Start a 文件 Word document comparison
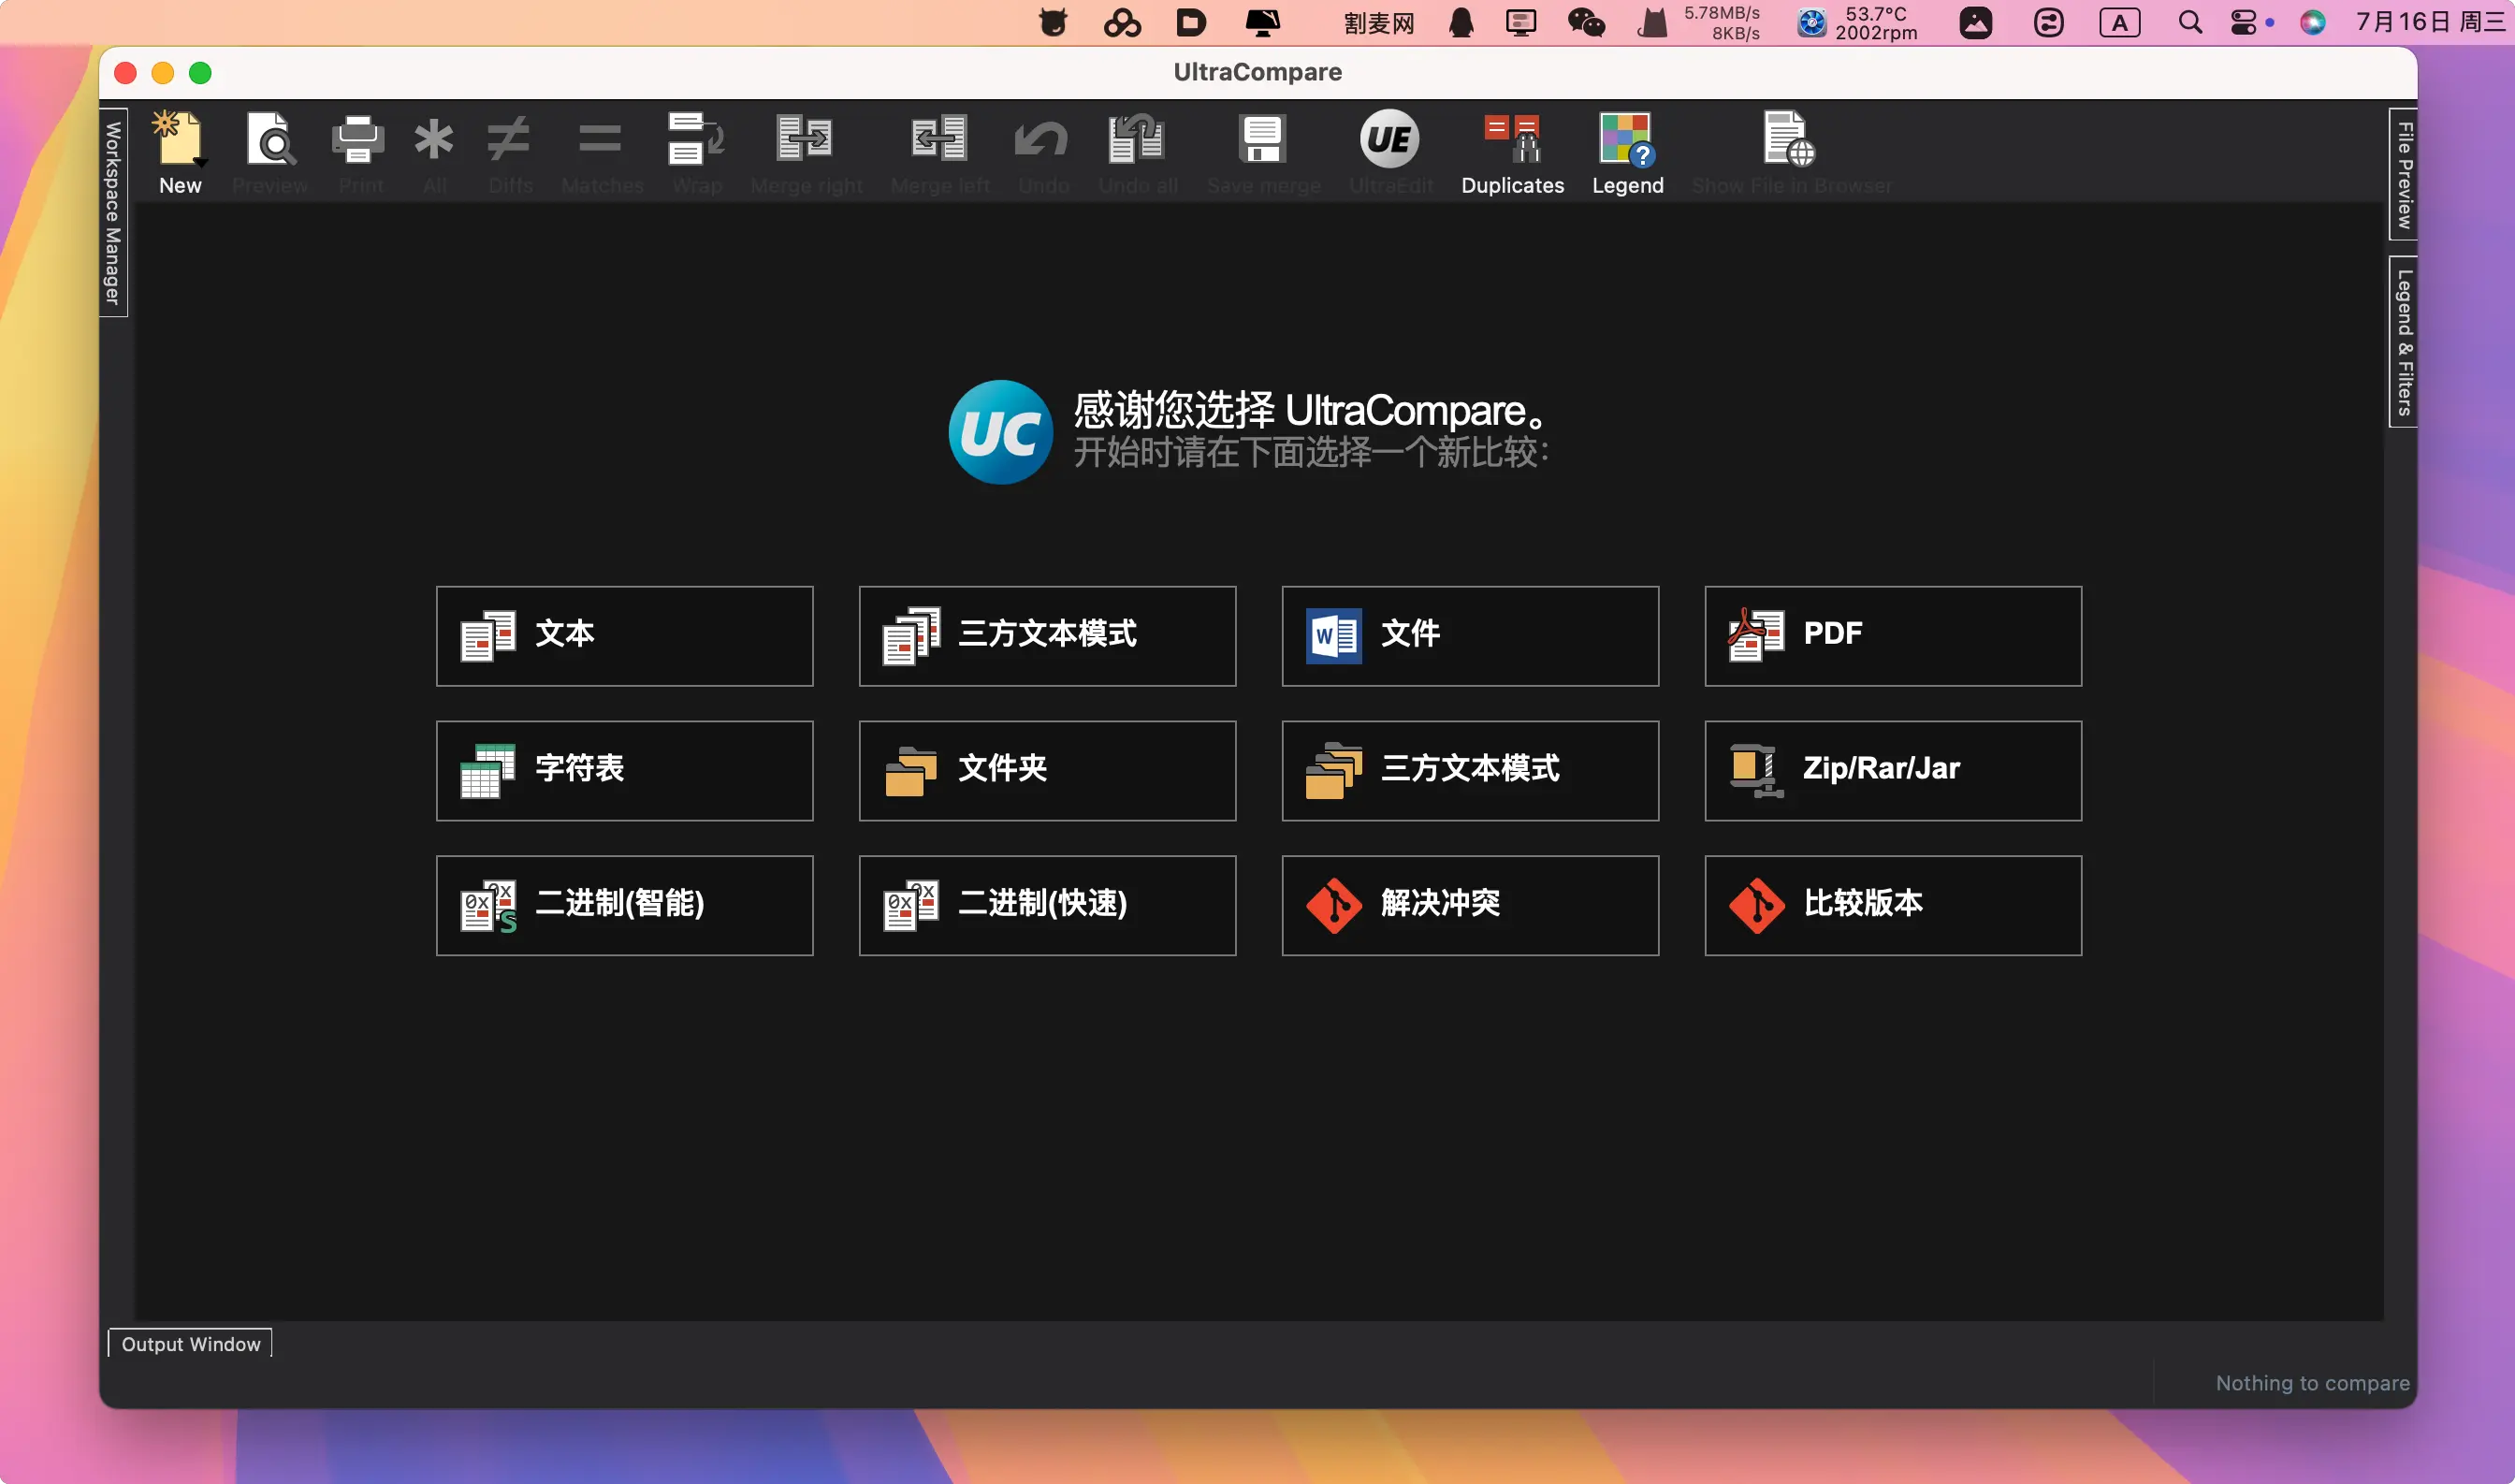 click(x=1470, y=636)
